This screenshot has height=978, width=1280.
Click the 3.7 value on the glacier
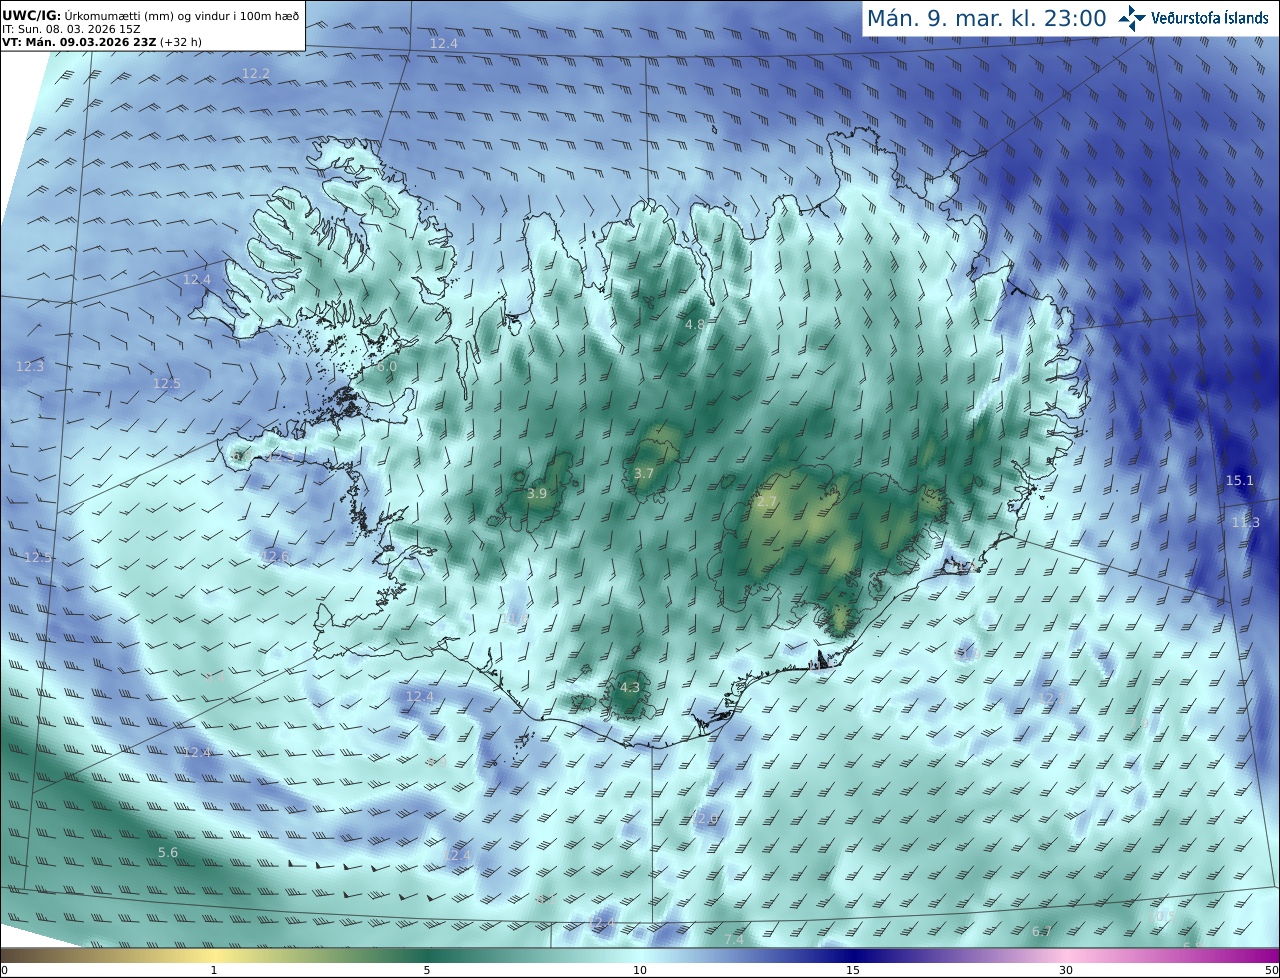(644, 474)
